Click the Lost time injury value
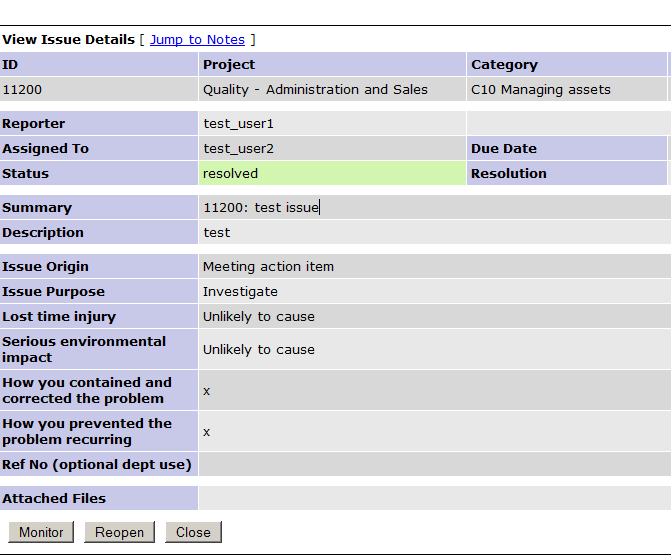 (x=258, y=316)
